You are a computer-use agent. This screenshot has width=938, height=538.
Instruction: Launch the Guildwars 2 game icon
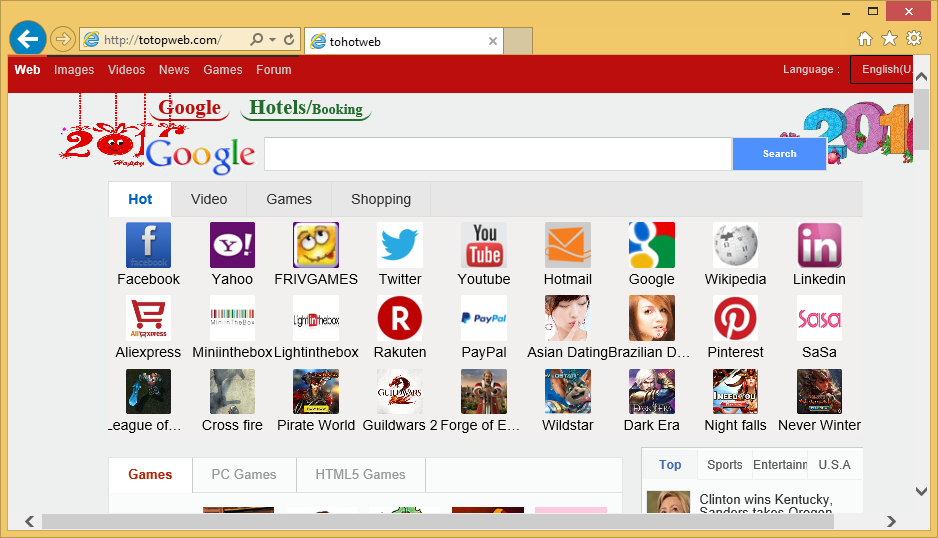click(x=400, y=391)
